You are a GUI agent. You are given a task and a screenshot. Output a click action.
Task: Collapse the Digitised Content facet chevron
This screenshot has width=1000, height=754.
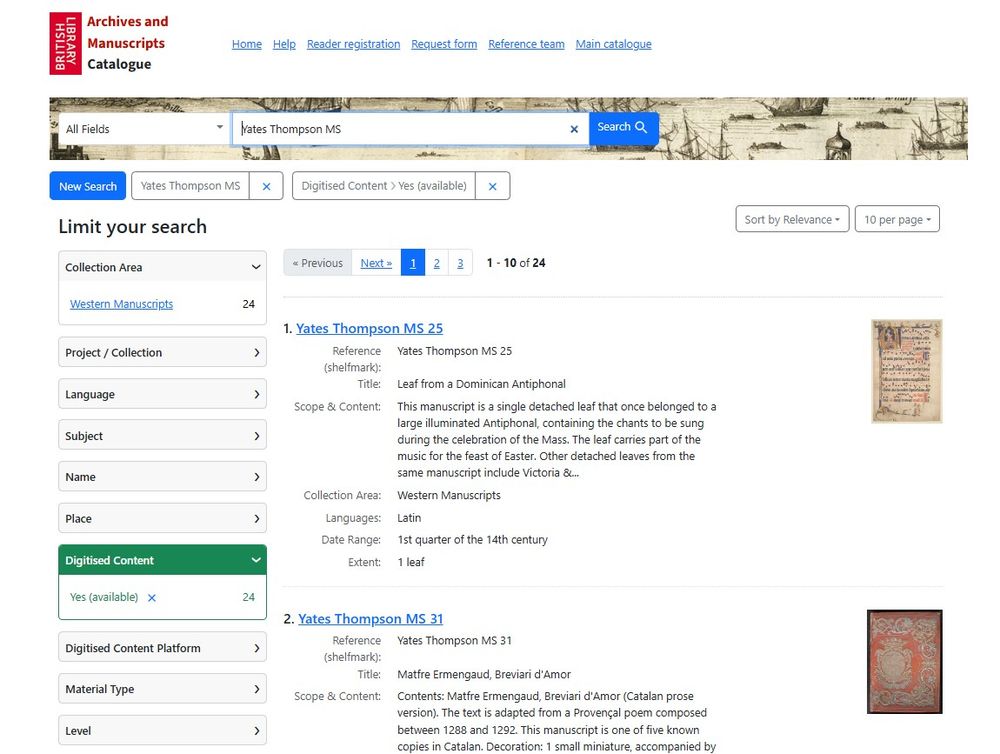pyautogui.click(x=257, y=560)
